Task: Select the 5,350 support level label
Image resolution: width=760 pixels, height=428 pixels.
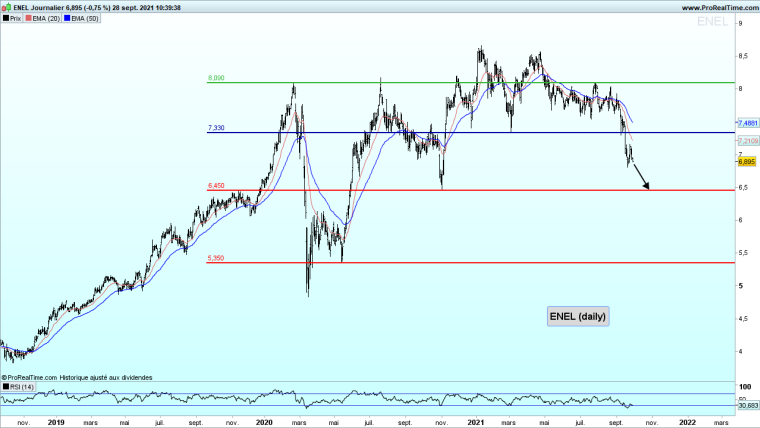Action: pyautogui.click(x=216, y=258)
